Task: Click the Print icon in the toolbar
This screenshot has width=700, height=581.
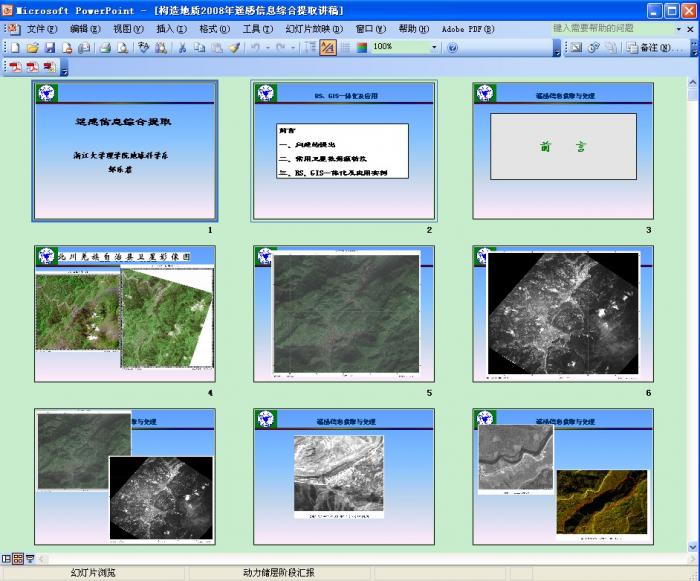Action: click(x=106, y=47)
